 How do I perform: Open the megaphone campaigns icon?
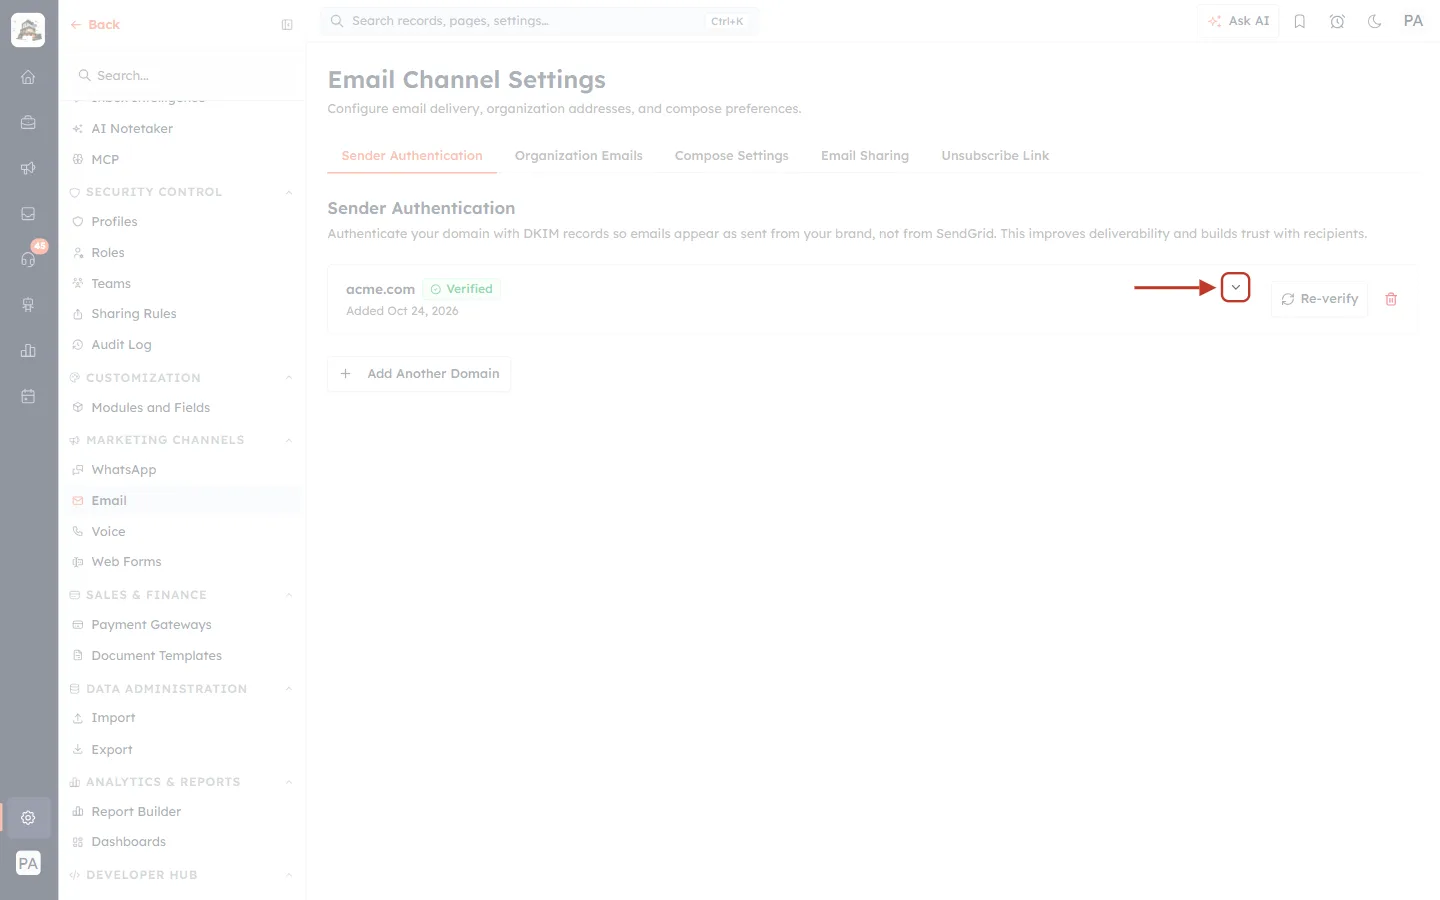[28, 168]
